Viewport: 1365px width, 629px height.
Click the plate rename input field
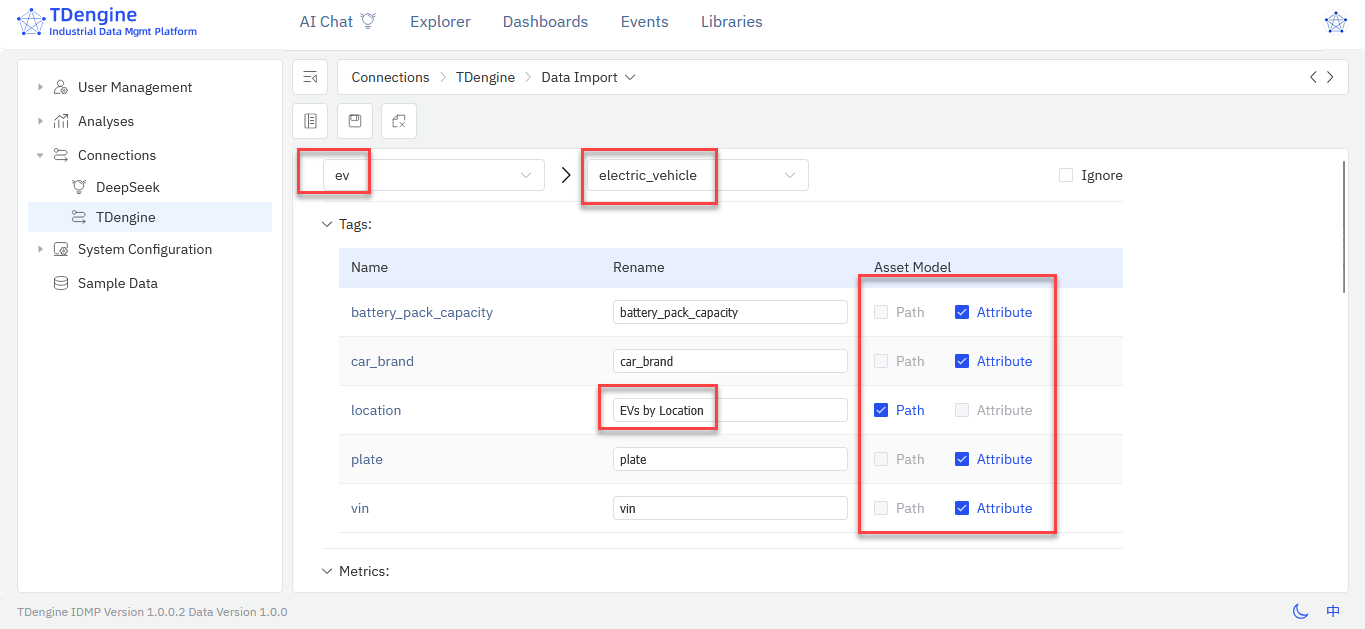point(730,459)
